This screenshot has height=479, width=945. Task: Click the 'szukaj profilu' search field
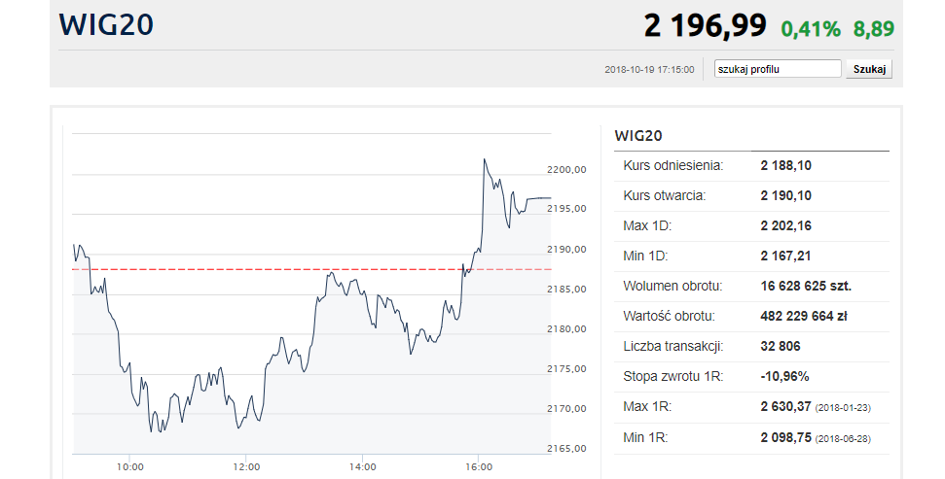pyautogui.click(x=777, y=69)
